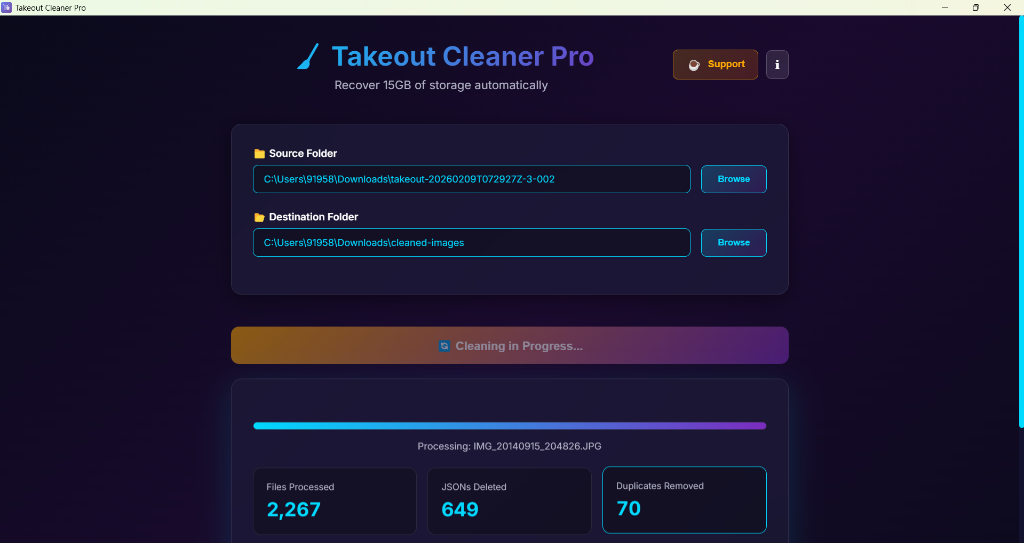
Task: Click the vertical scrollbar thumb
Action: coord(1021,222)
